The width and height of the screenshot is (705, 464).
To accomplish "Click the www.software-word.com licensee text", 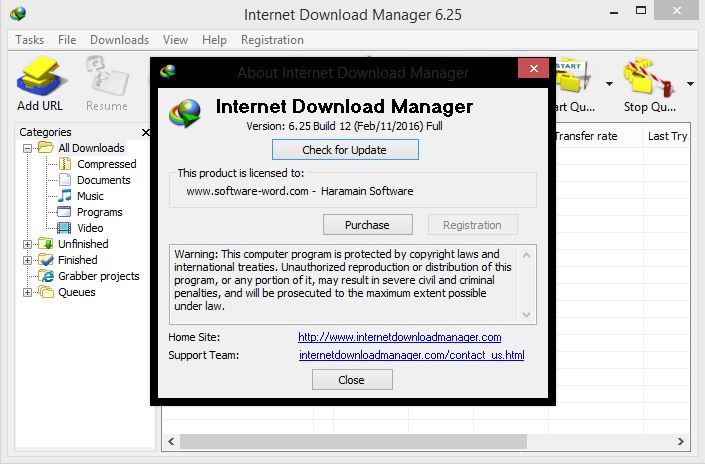I will pos(247,191).
